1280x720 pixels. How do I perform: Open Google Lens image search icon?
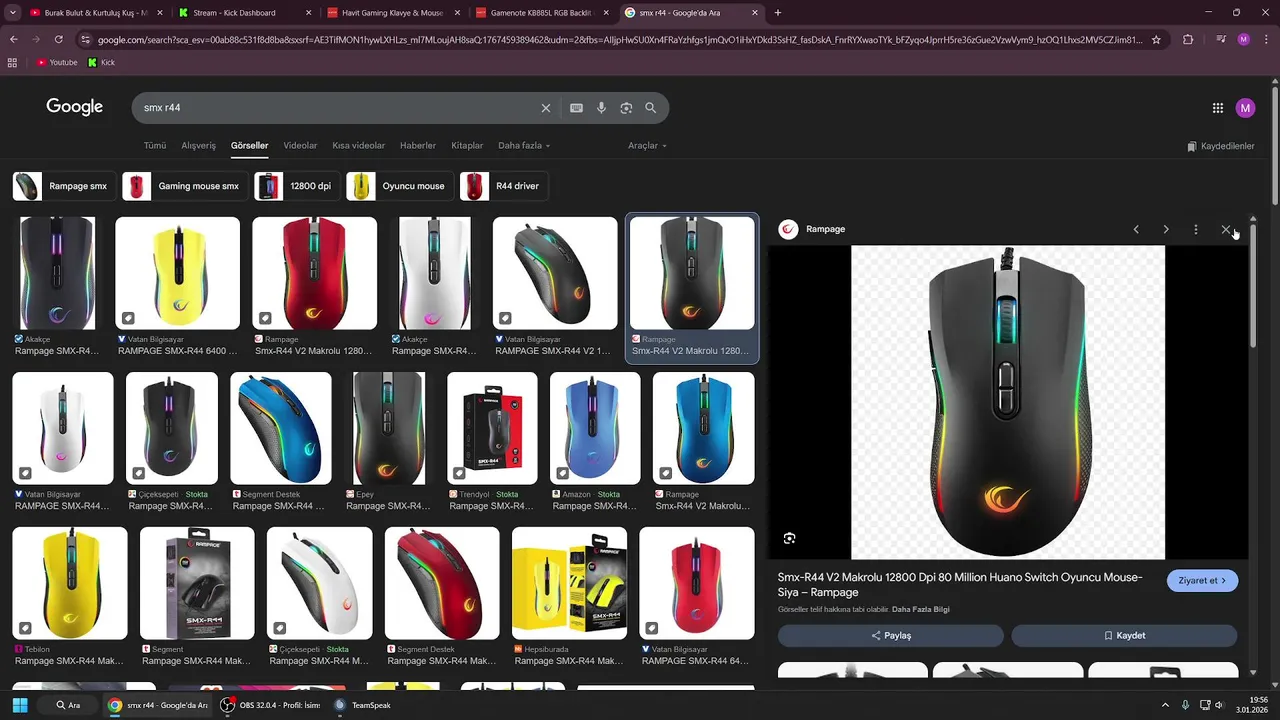tap(626, 108)
